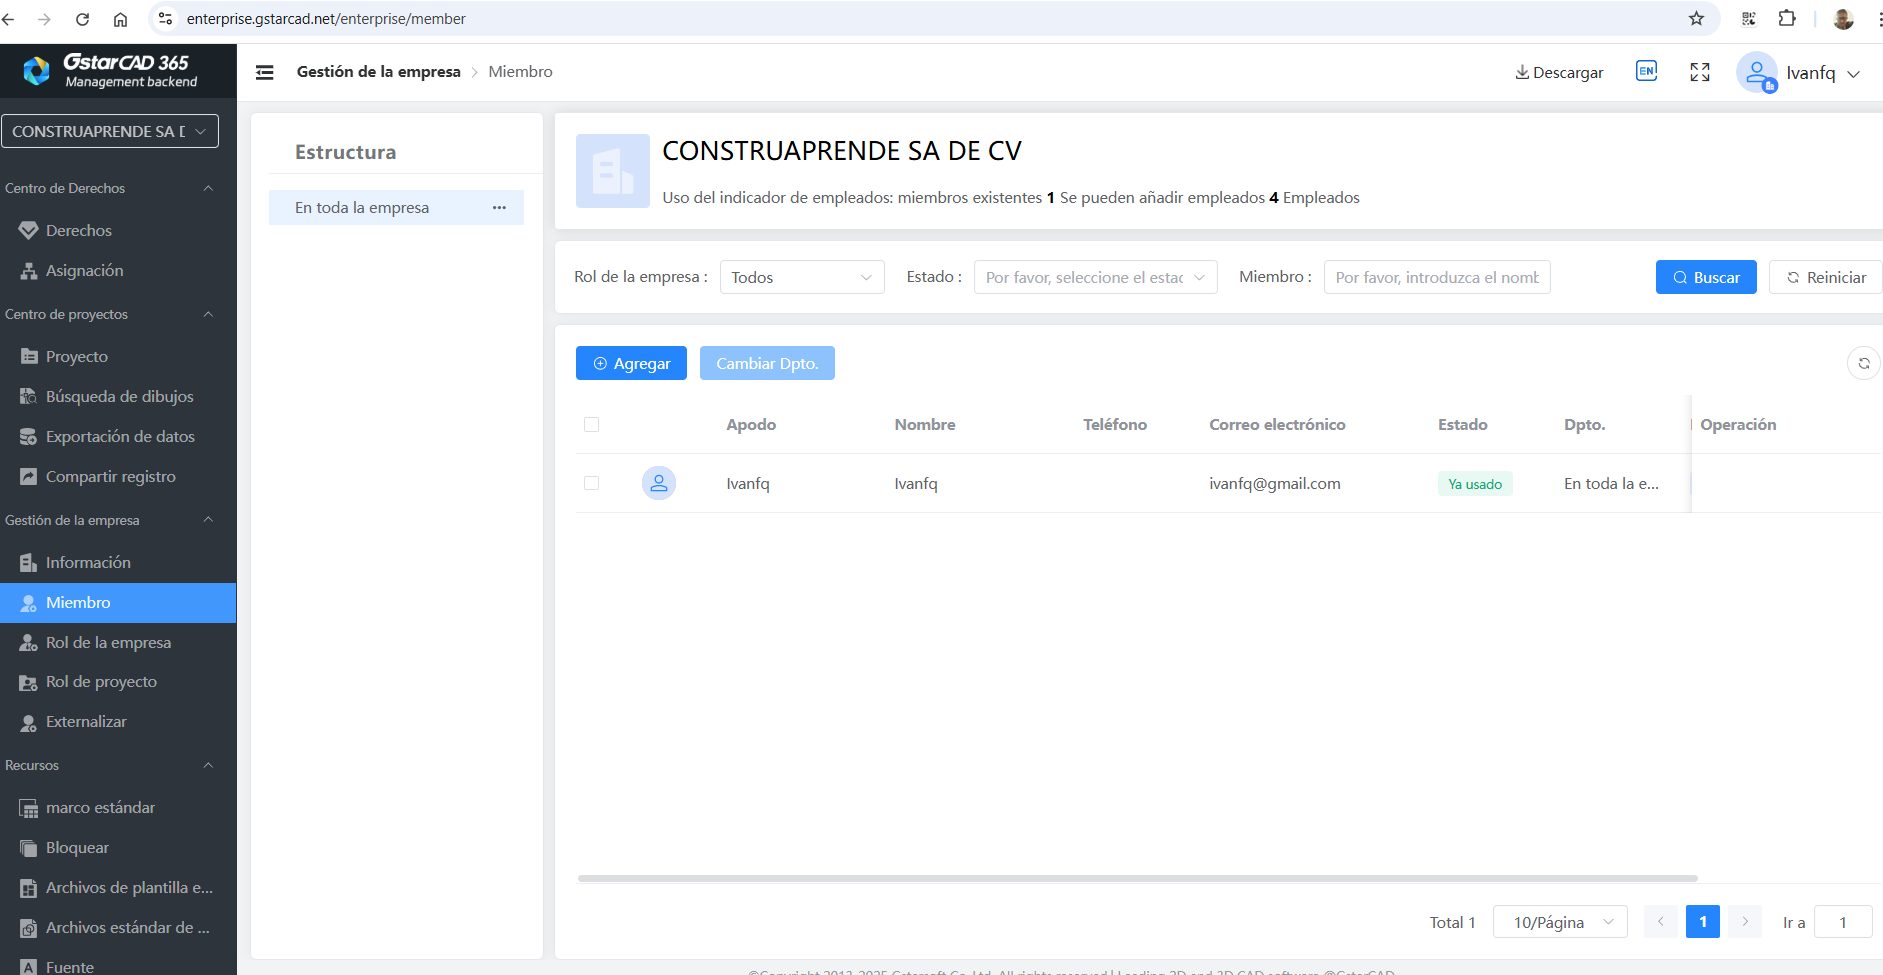Open the Estado filter dropdown
This screenshot has width=1883, height=975.
1095,277
